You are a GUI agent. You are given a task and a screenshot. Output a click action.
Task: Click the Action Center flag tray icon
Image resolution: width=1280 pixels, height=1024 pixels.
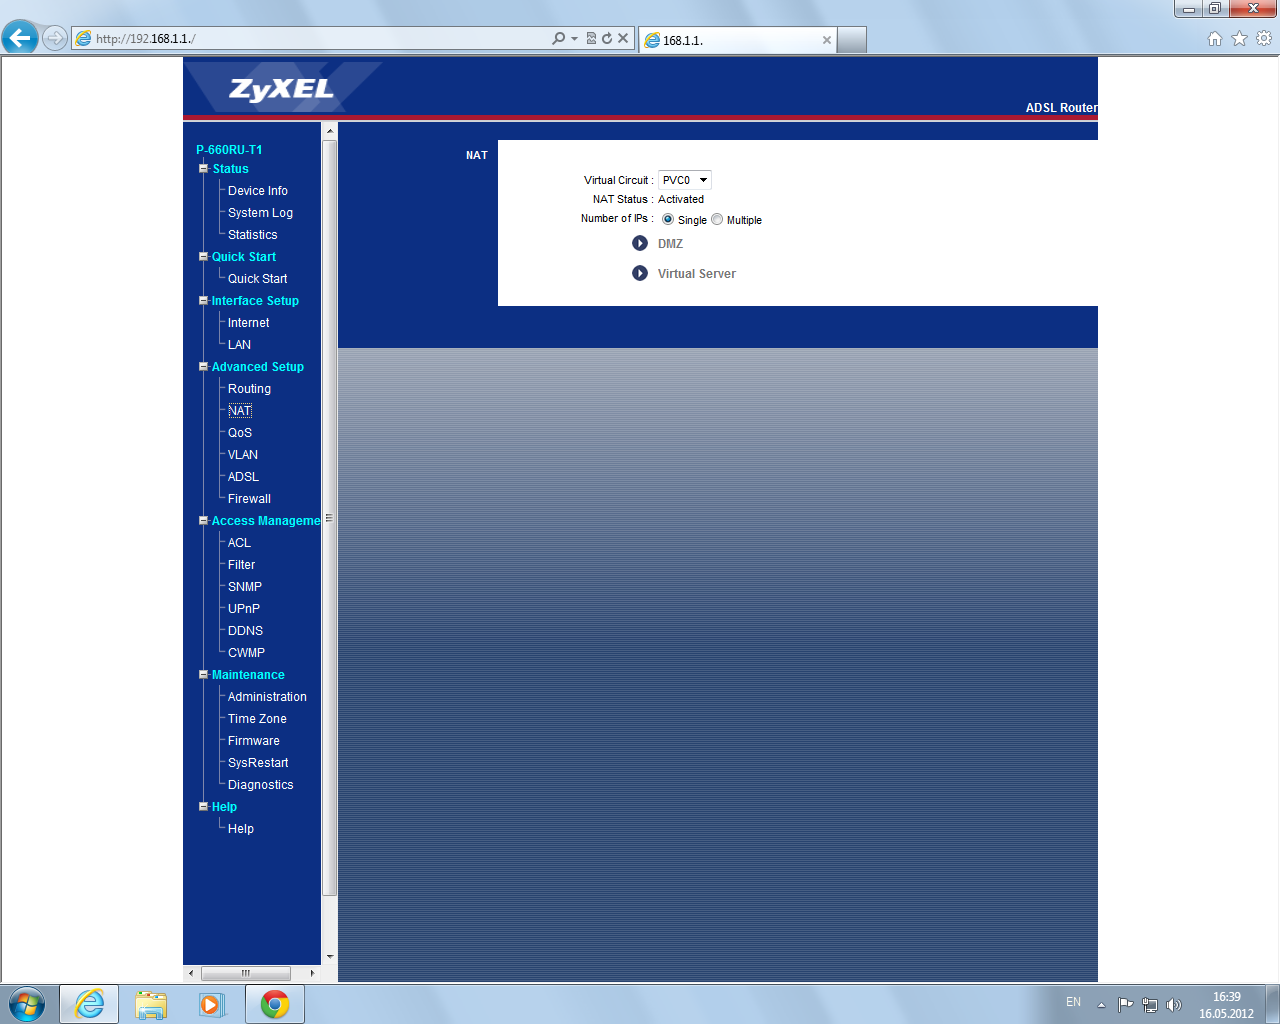click(x=1125, y=1004)
